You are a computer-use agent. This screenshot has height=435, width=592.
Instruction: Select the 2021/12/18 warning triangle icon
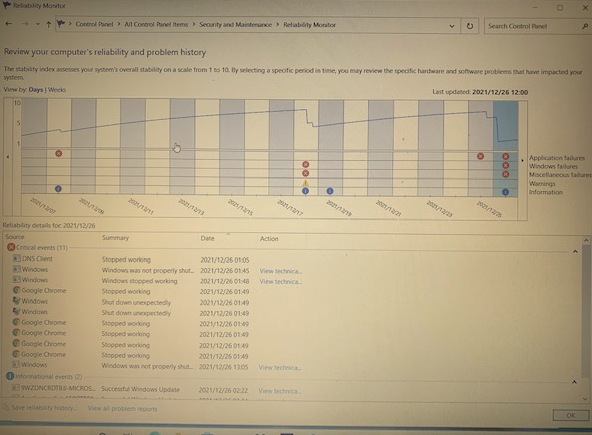305,183
